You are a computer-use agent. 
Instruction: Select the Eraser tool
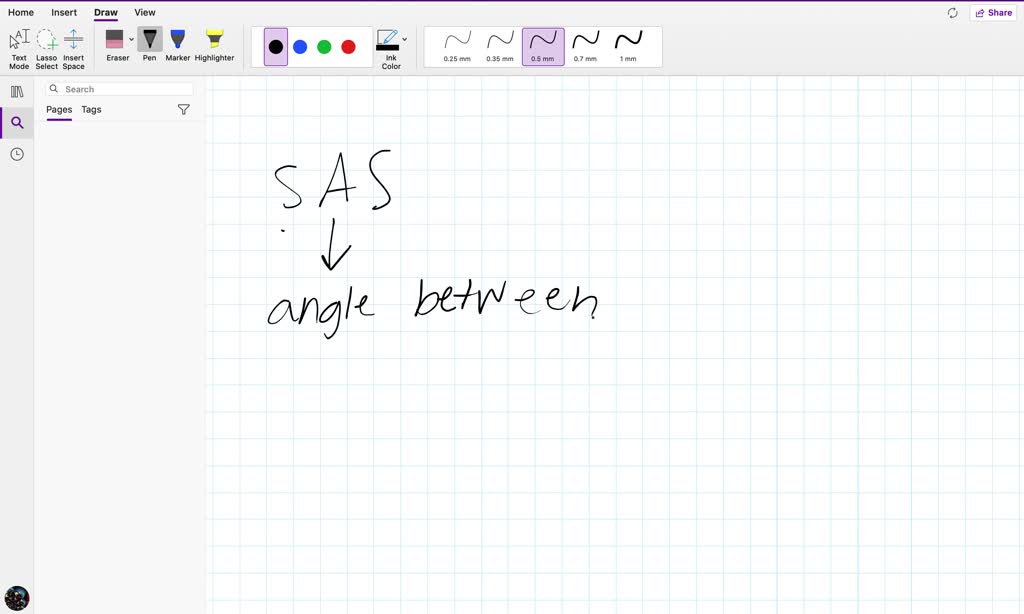(117, 45)
